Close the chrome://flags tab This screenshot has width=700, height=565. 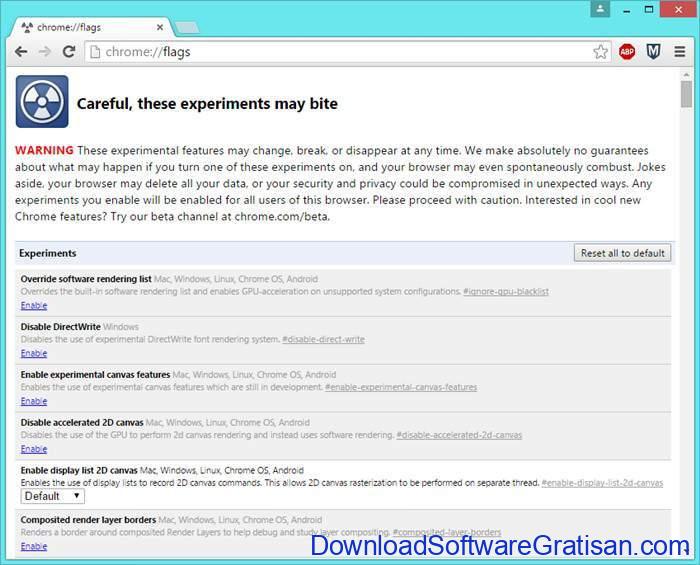(x=159, y=27)
